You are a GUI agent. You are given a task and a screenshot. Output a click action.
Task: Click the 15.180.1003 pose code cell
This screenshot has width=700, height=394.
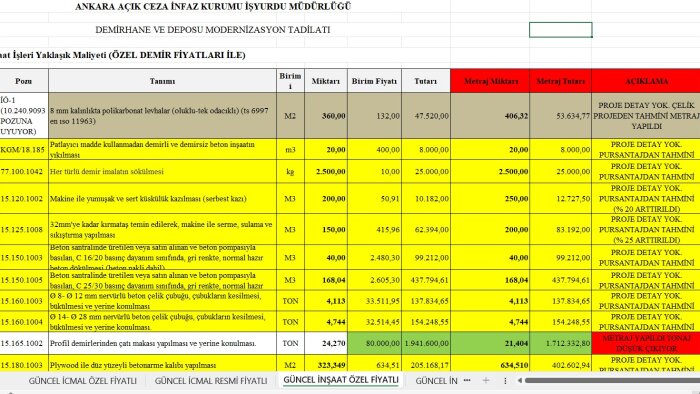[x=24, y=364]
